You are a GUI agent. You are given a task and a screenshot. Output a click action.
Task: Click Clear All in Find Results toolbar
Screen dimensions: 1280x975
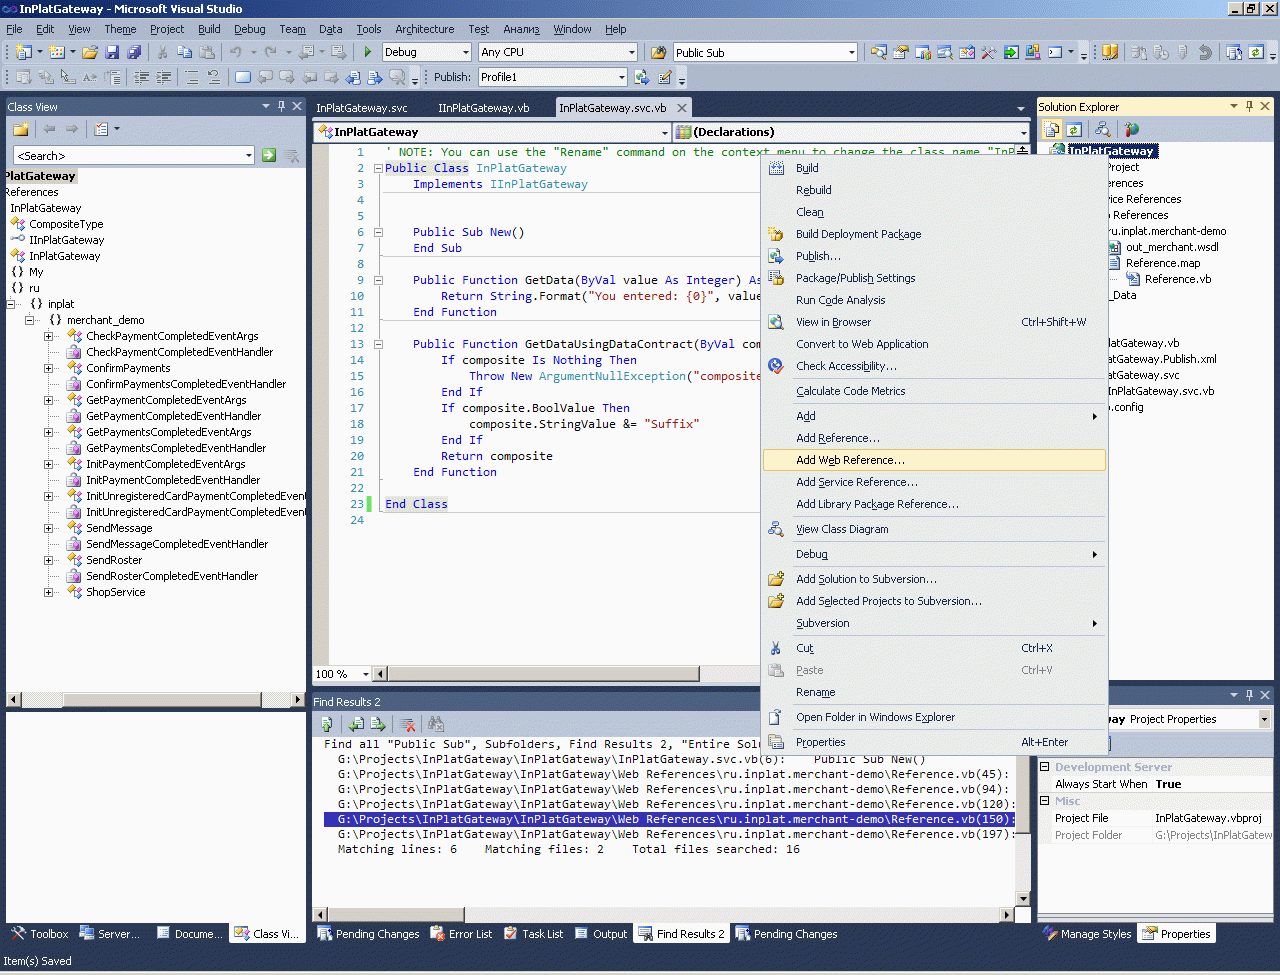[407, 724]
